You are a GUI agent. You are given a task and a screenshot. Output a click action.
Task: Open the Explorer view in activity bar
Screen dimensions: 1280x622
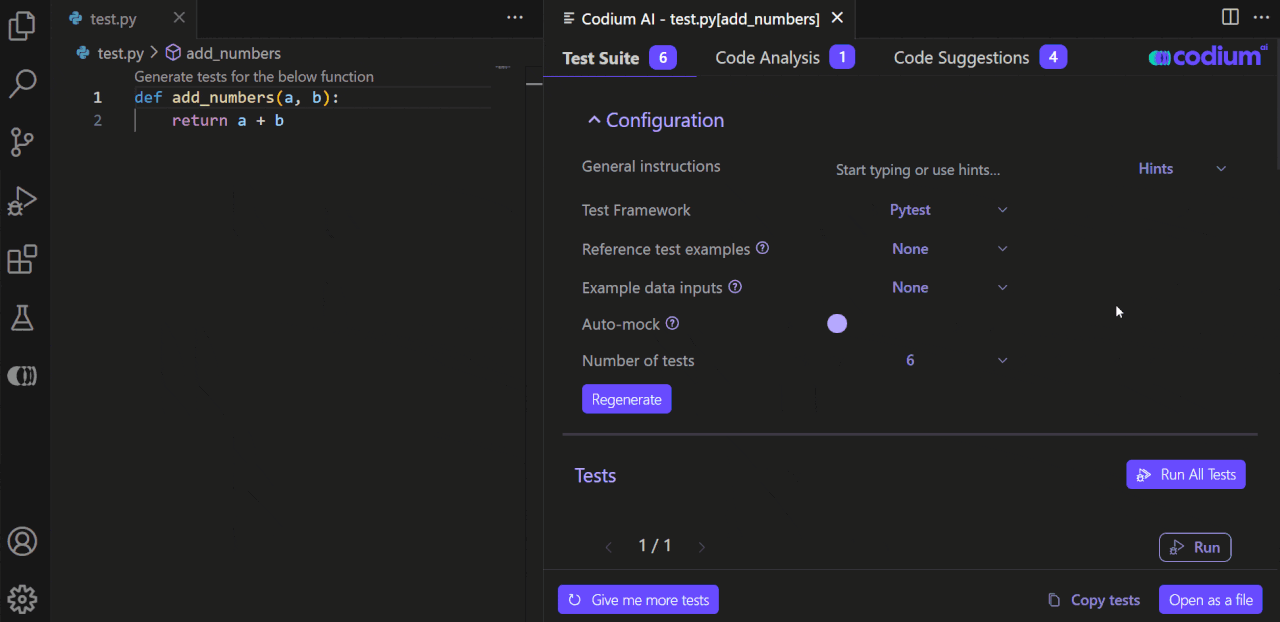point(22,25)
